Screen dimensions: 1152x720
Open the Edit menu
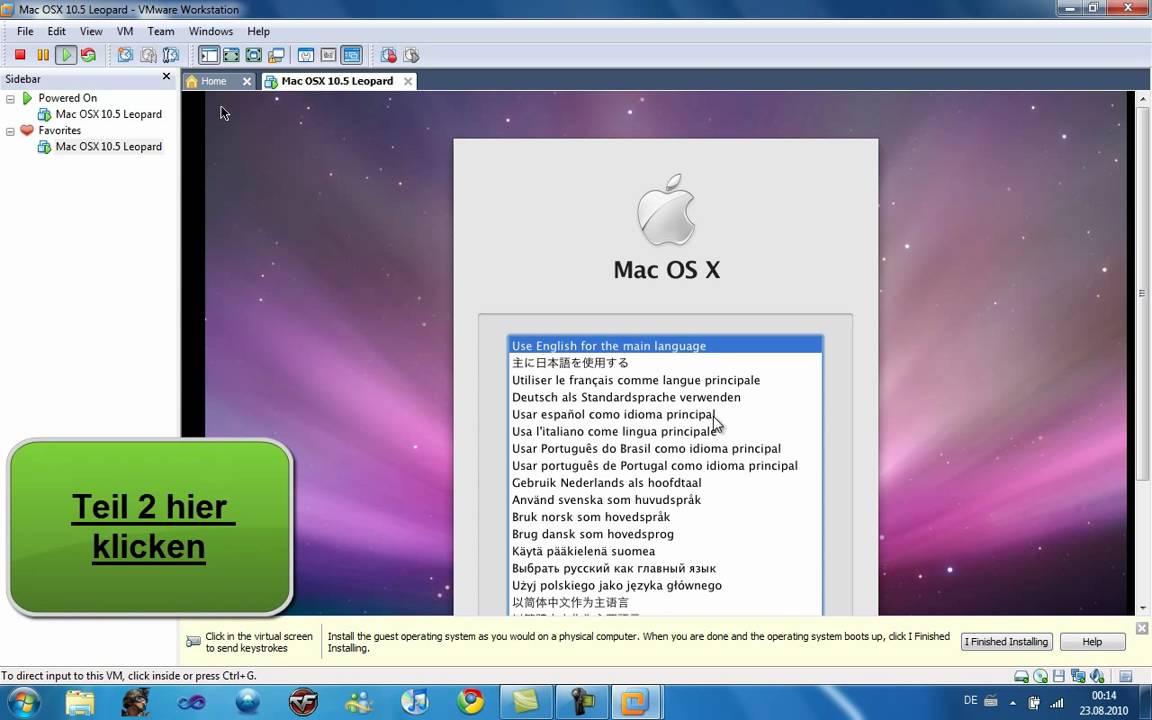pos(57,32)
